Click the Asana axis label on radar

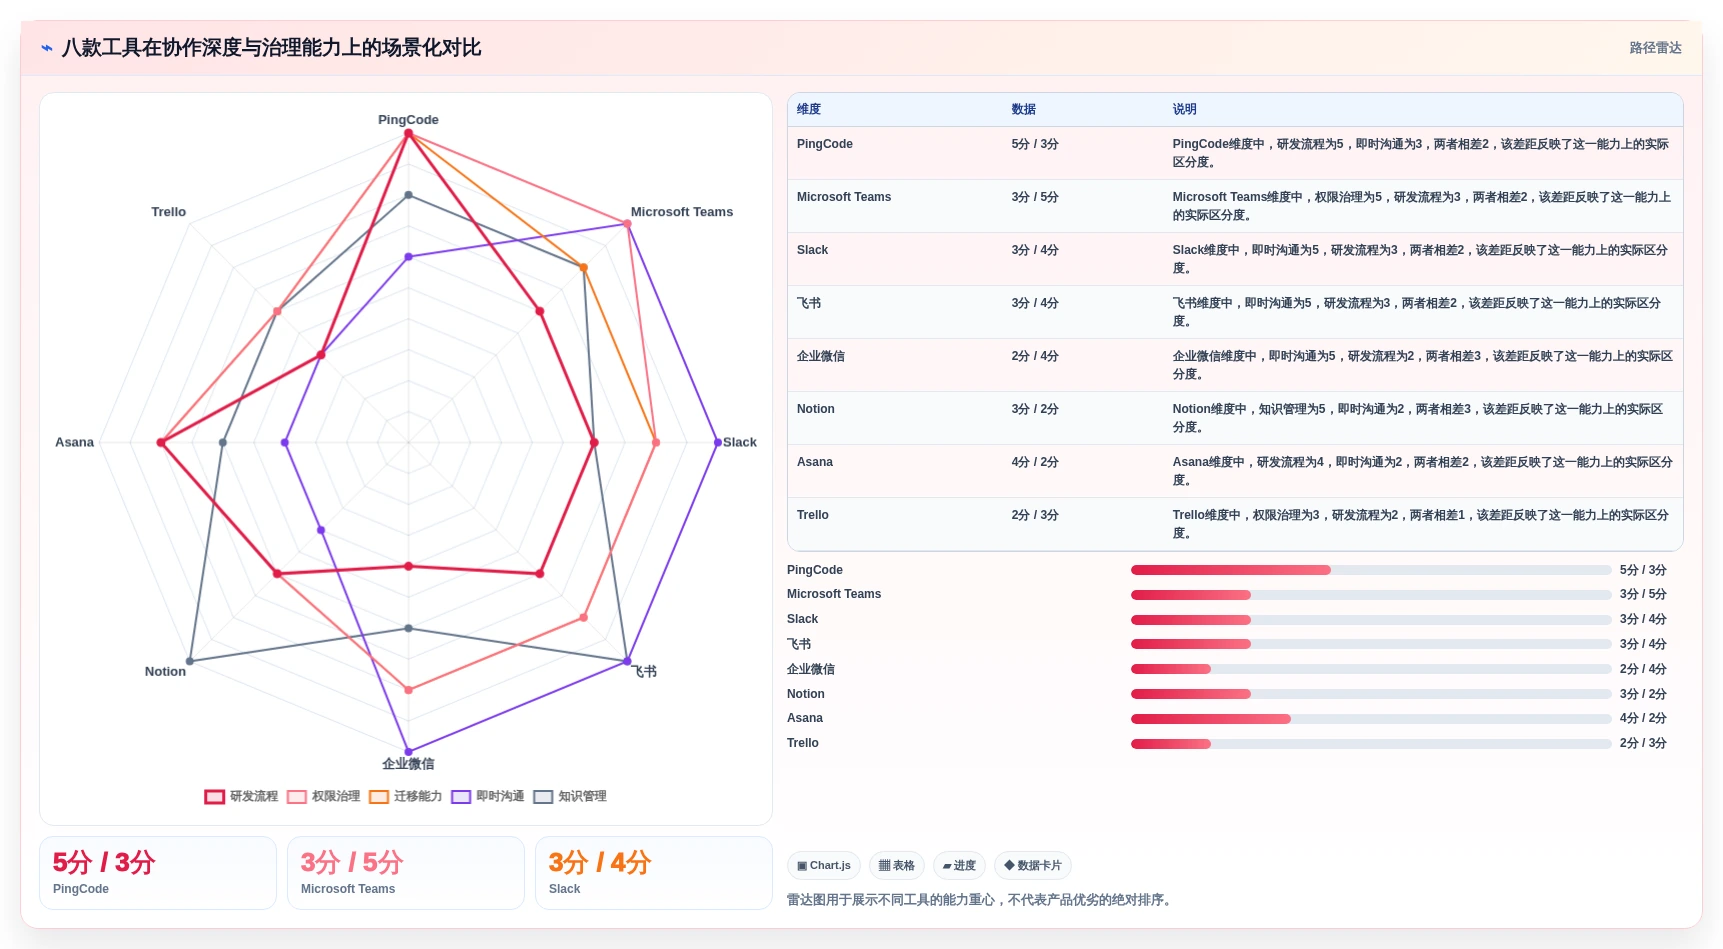(74, 442)
